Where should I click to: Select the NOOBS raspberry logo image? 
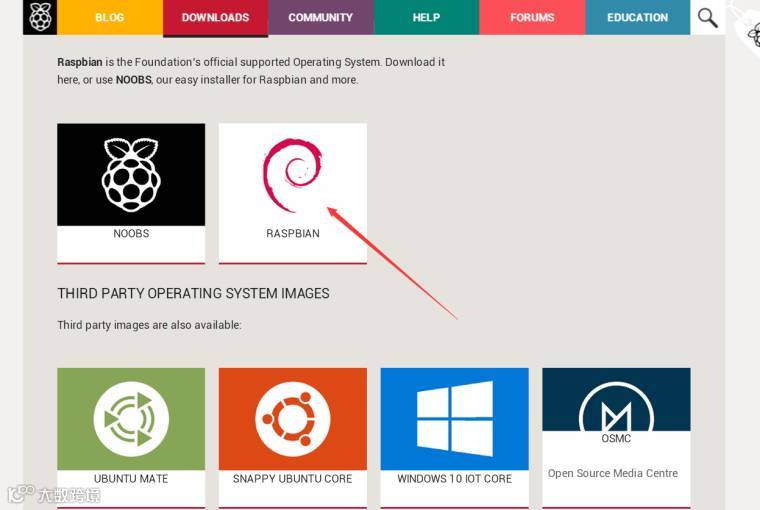tap(131, 175)
